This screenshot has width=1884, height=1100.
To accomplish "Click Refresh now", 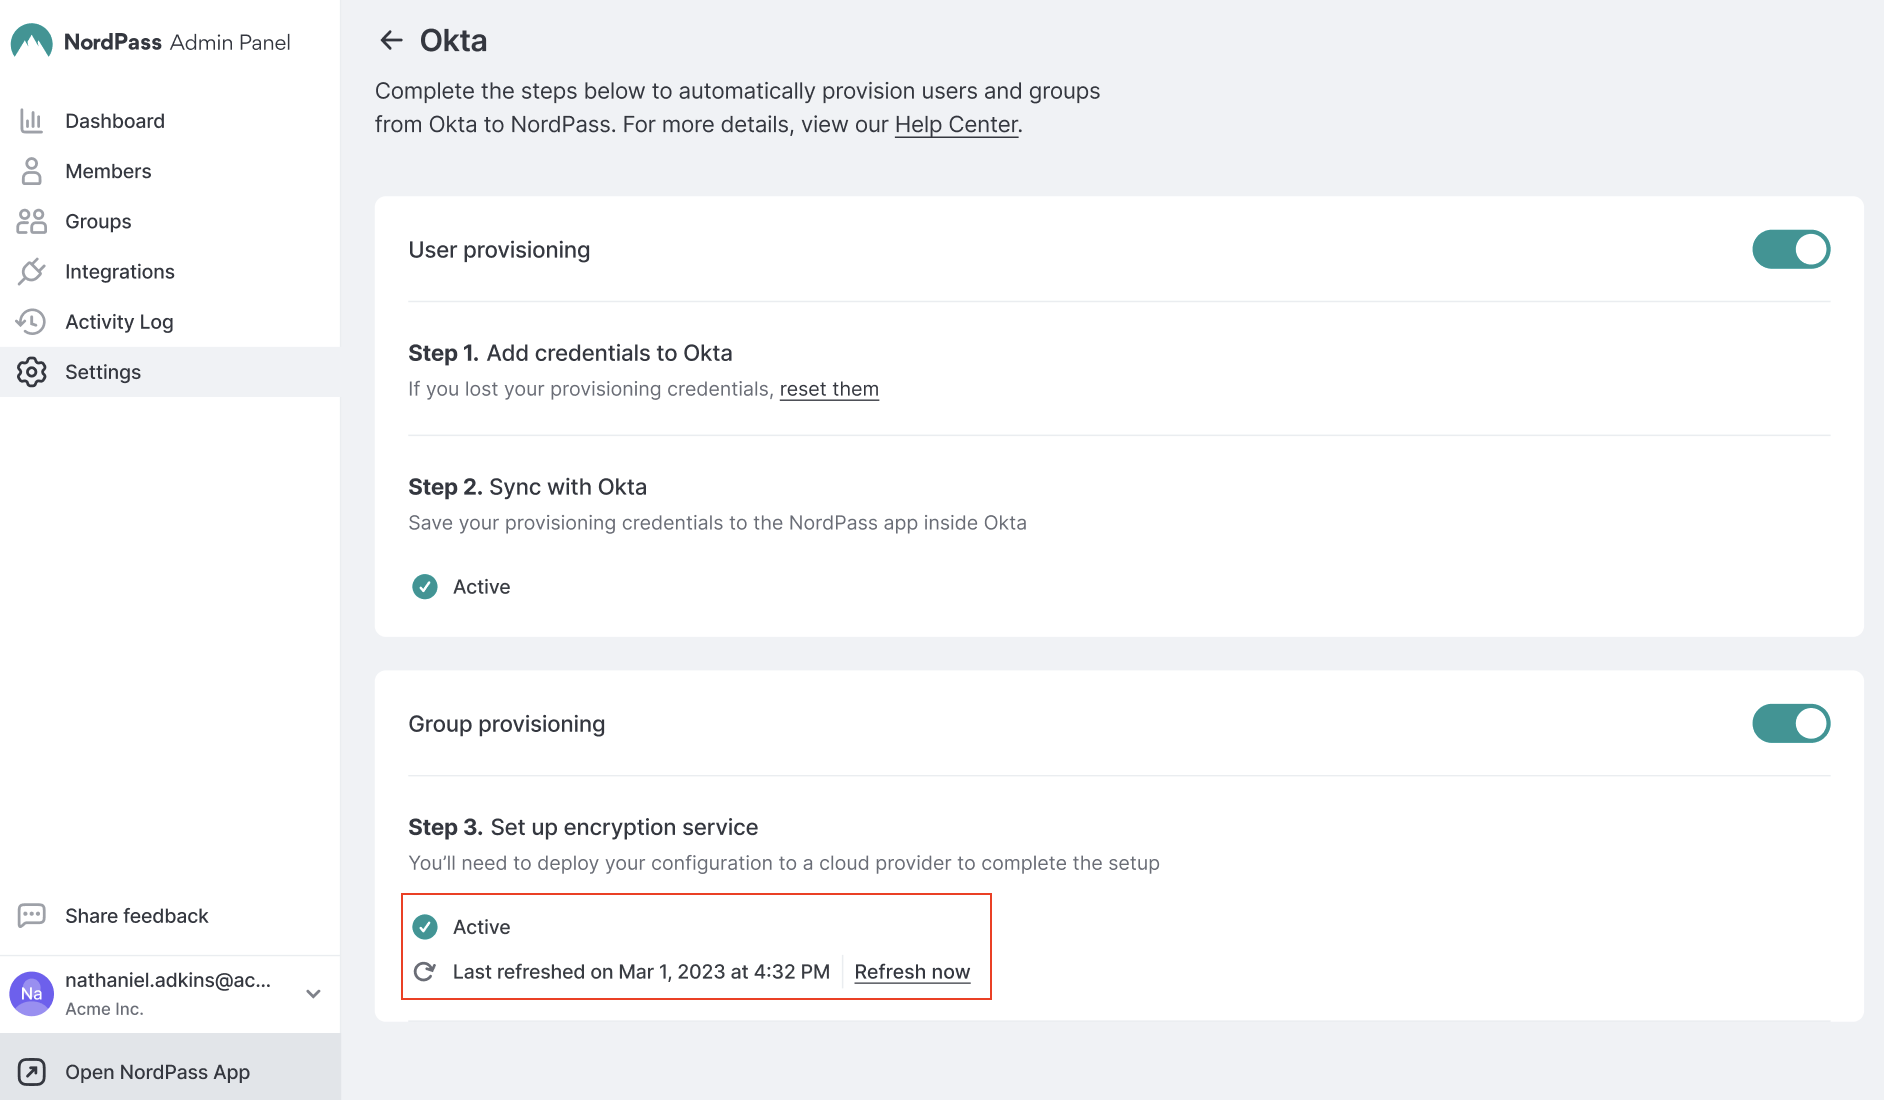I will point(912,972).
